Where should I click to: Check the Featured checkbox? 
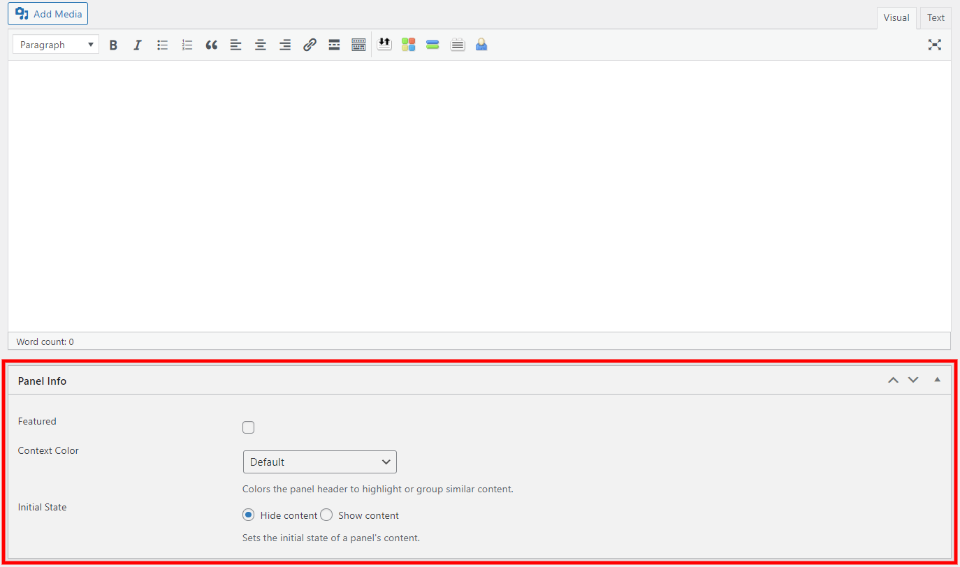[248, 427]
